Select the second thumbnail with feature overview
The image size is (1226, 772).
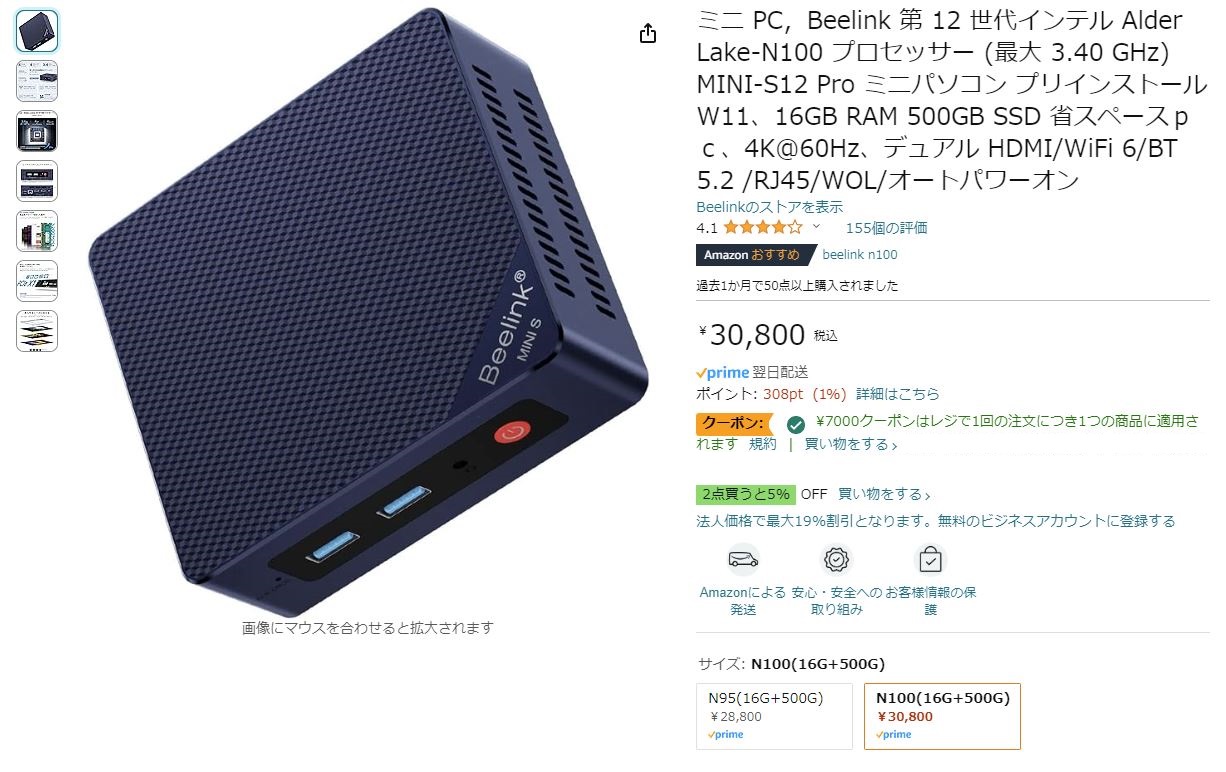pyautogui.click(x=37, y=81)
